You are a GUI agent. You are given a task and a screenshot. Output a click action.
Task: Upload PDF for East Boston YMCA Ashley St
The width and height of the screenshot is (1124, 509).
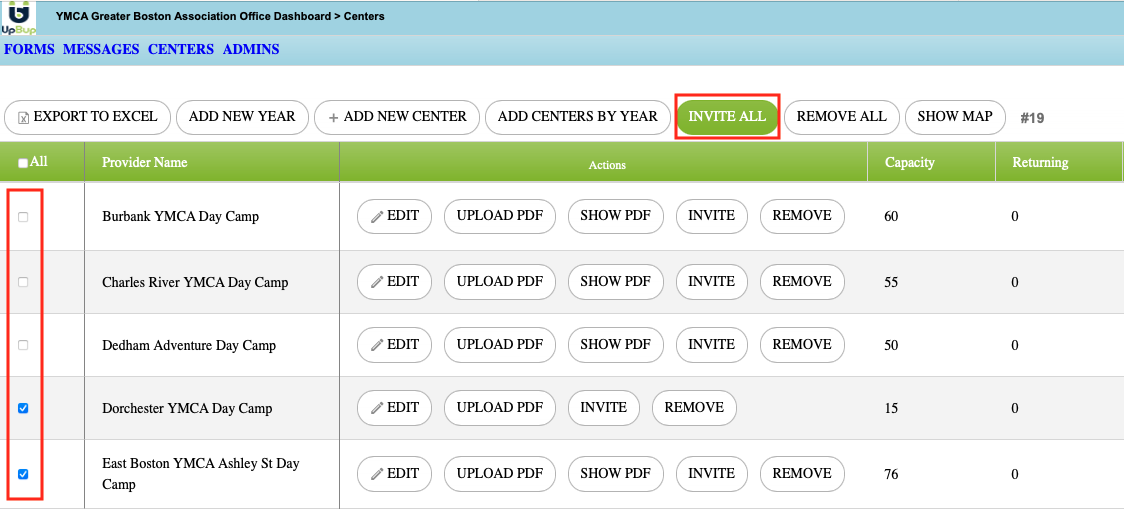(500, 474)
